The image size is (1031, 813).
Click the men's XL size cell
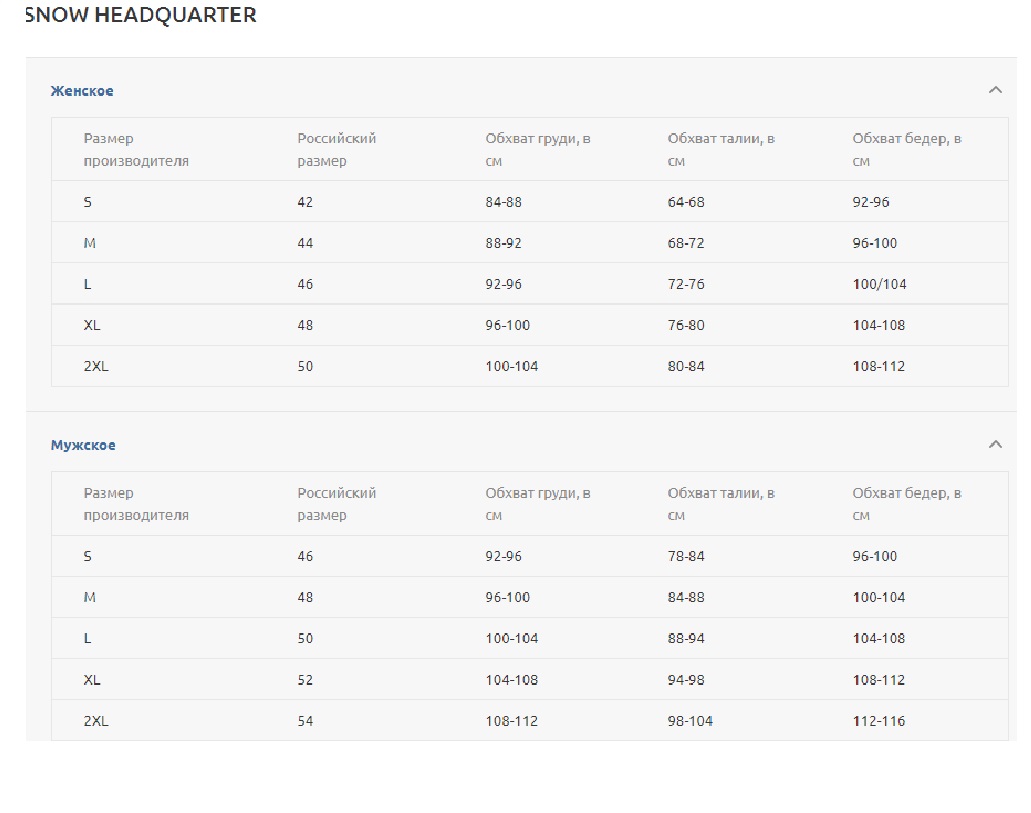pos(92,680)
